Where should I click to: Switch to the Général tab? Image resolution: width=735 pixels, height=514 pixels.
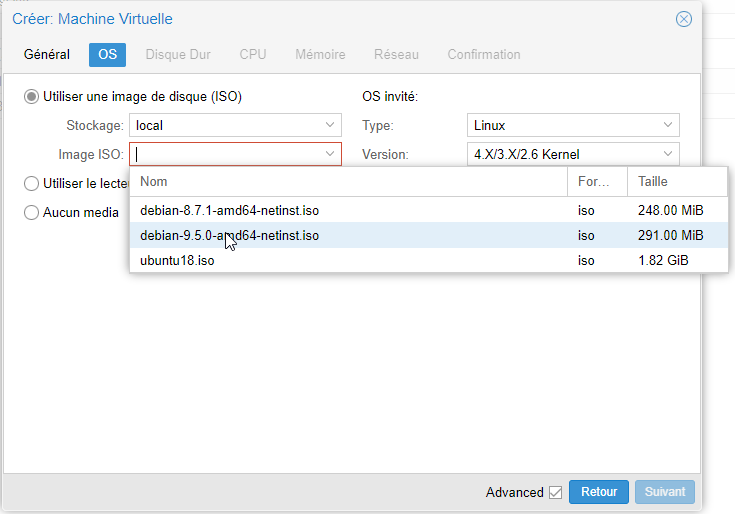click(47, 55)
